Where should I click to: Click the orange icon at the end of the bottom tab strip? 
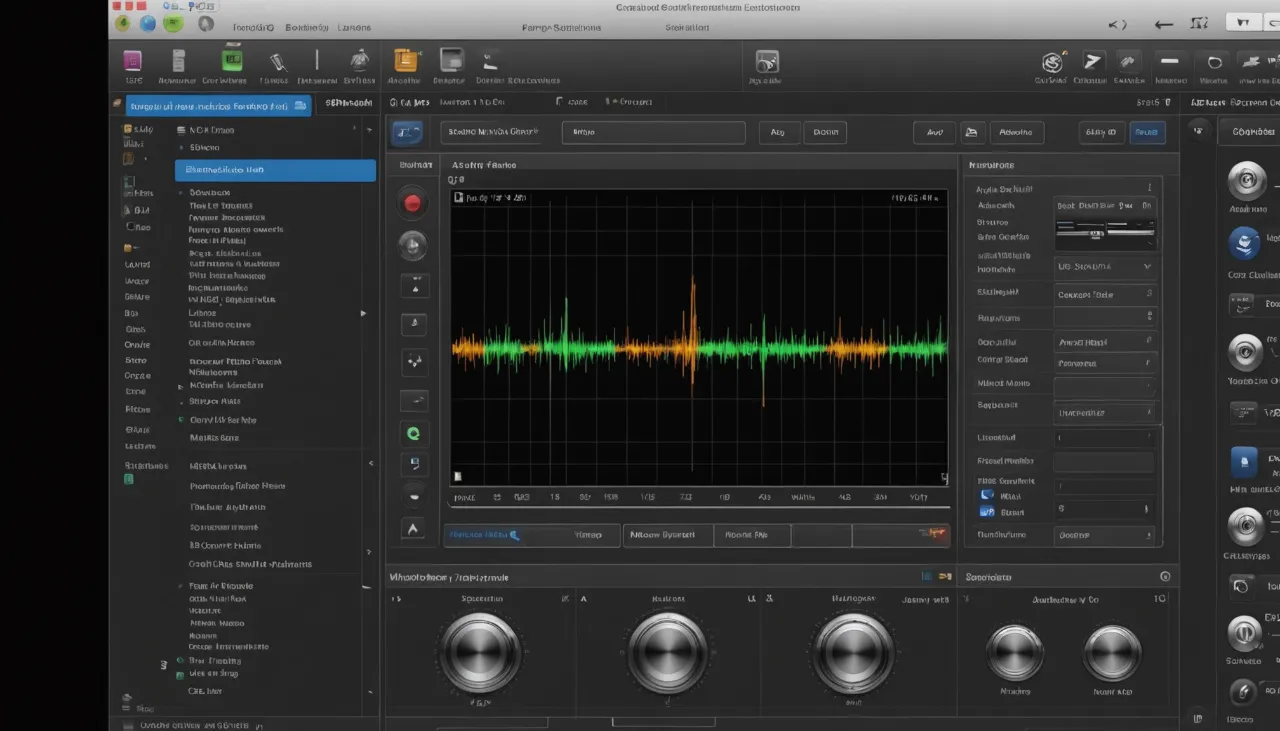(936, 534)
